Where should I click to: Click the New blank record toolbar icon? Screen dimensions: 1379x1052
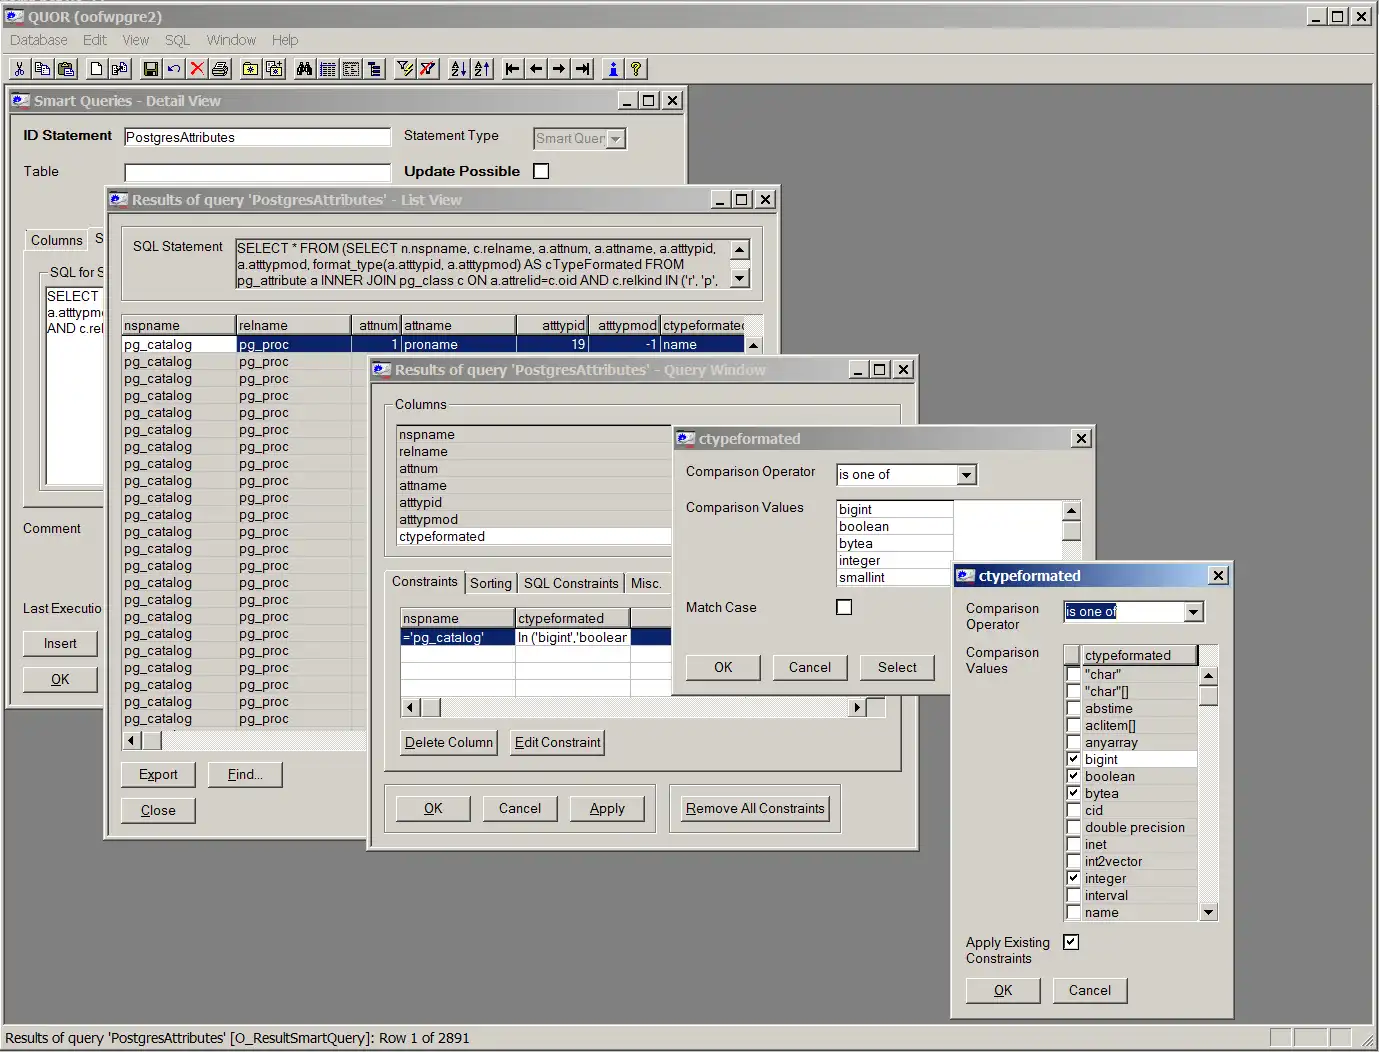tap(96, 69)
